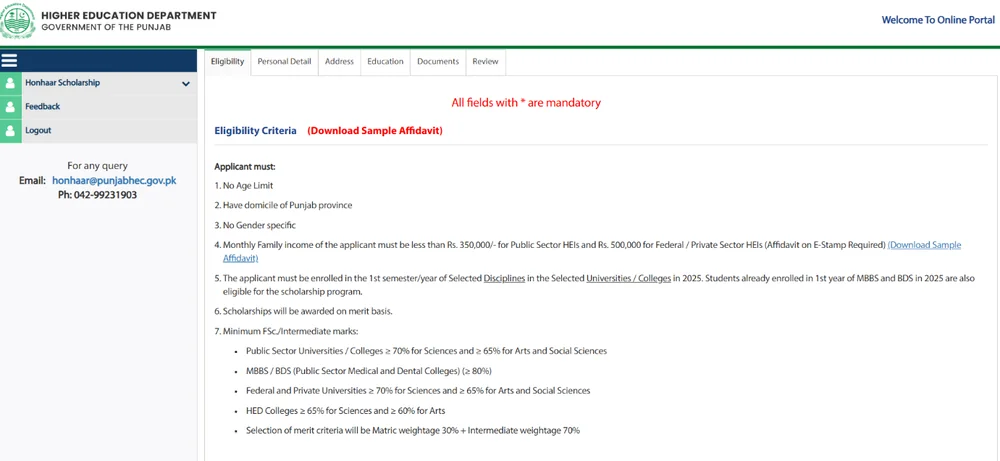Click the Eligibility Criteria heading

point(256,131)
